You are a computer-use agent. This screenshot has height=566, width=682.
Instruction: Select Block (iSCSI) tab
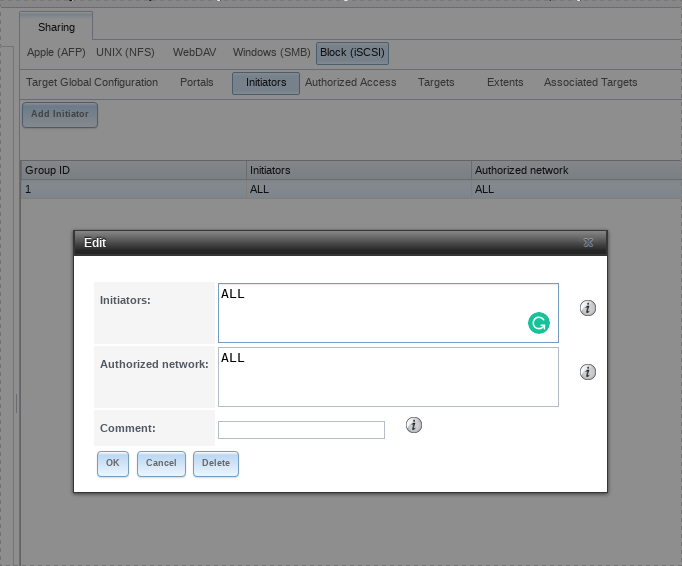(x=352, y=53)
